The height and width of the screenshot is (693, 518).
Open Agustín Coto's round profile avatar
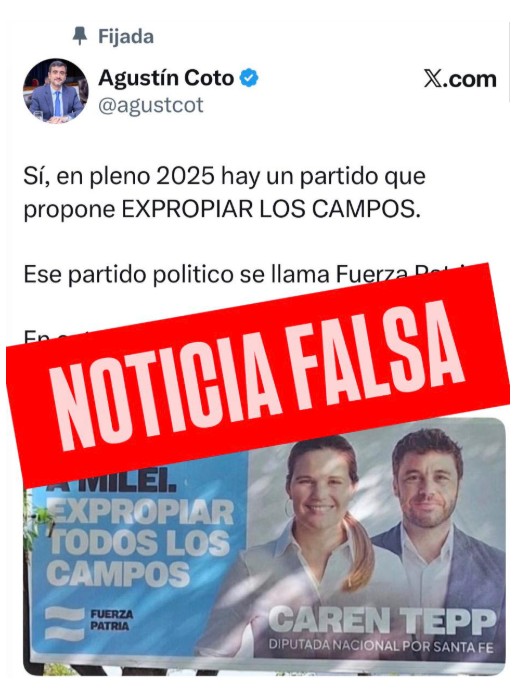coord(56,91)
